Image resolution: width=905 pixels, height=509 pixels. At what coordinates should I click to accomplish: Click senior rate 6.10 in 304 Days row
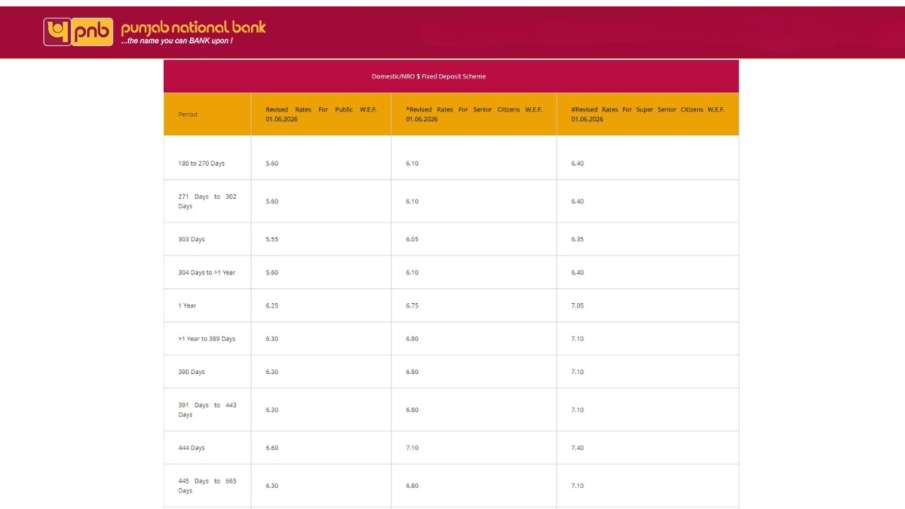point(412,272)
